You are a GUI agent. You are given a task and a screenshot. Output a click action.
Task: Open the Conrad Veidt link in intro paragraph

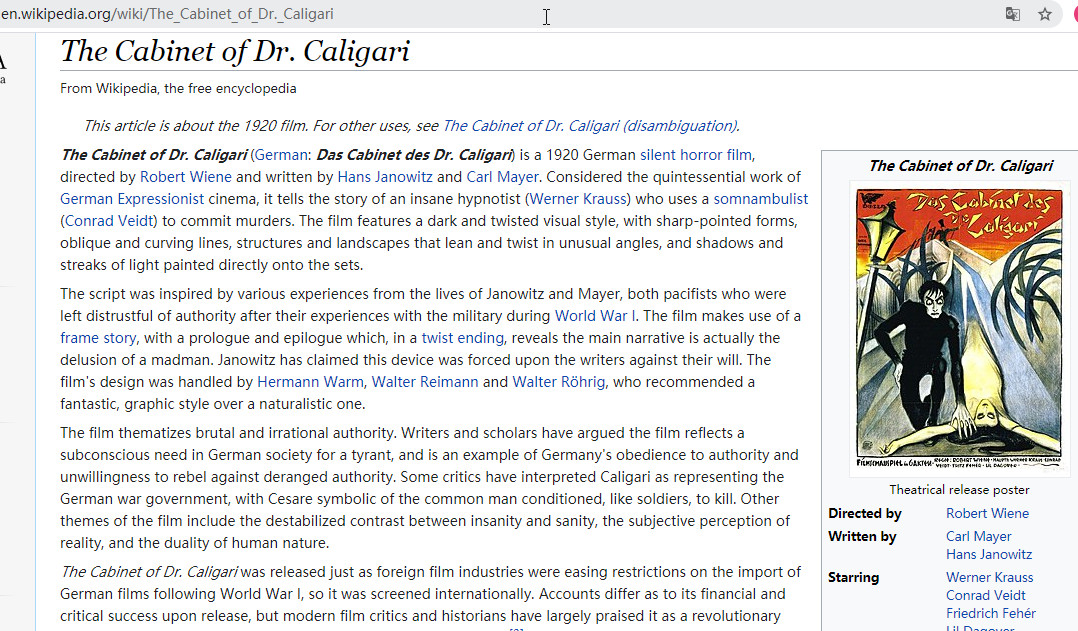[x=109, y=221]
